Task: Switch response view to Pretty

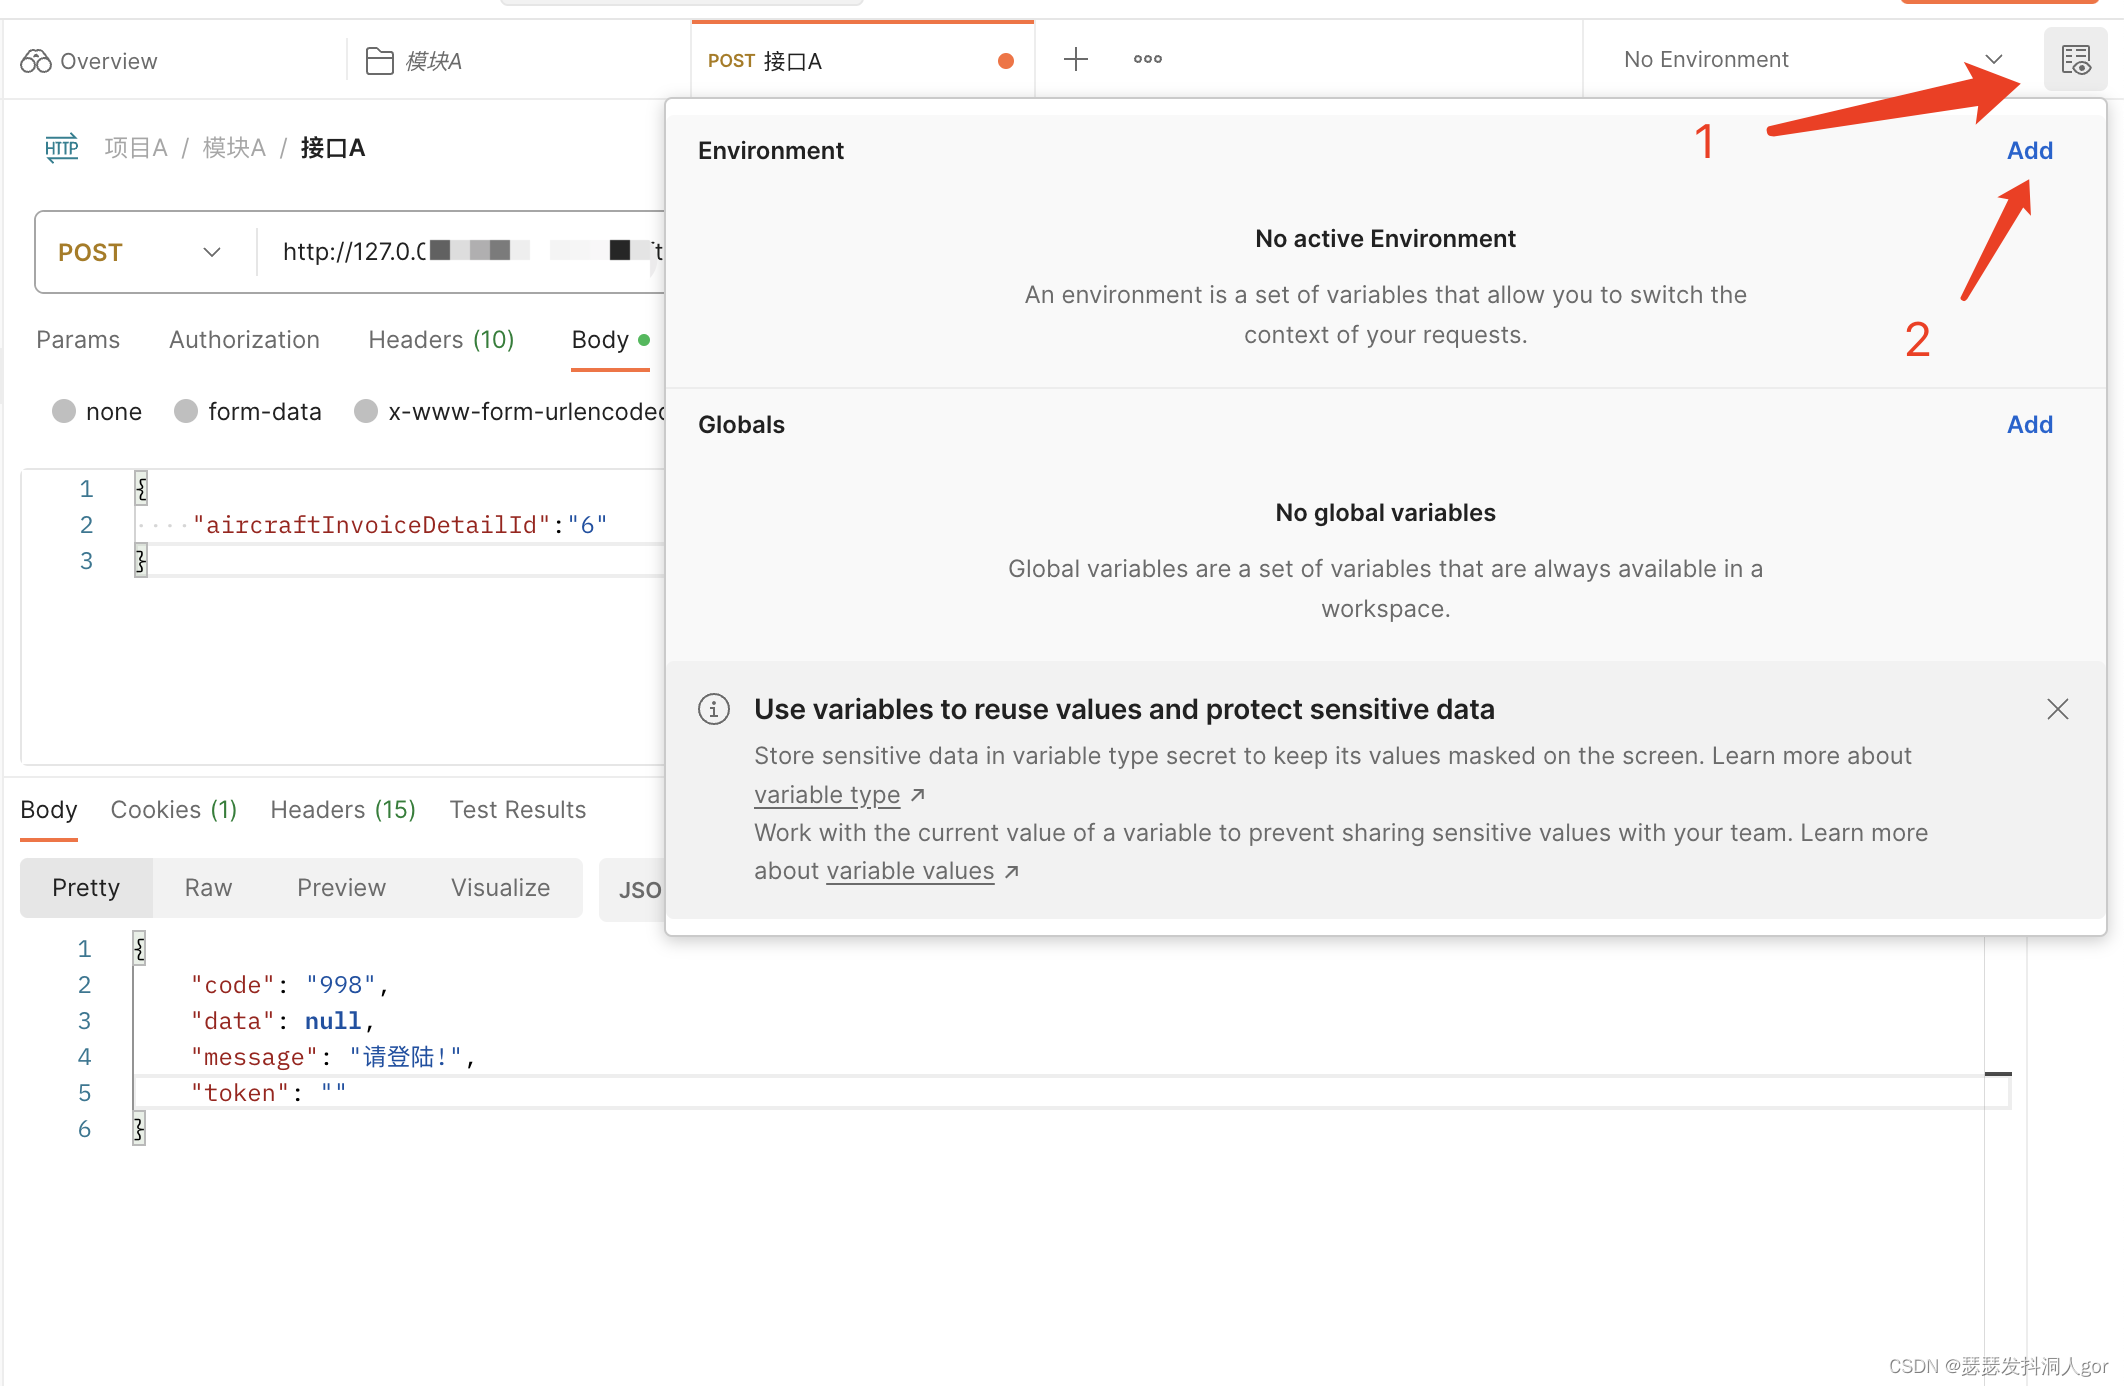Action: click(x=86, y=888)
